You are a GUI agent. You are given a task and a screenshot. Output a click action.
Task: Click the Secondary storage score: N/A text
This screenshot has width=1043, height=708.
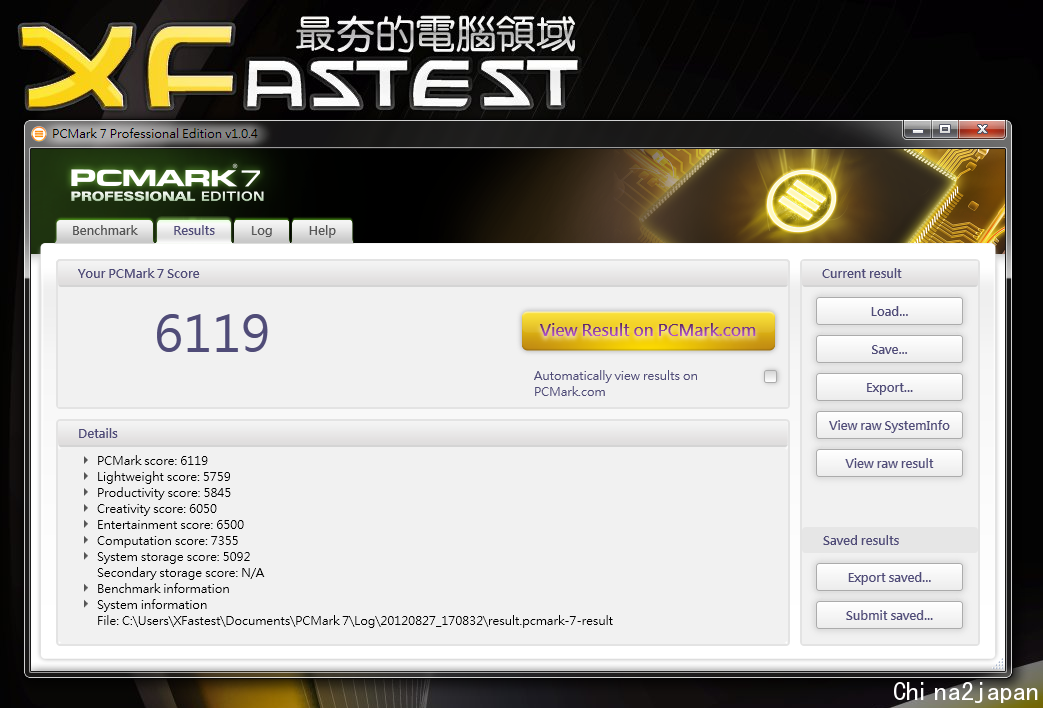180,572
